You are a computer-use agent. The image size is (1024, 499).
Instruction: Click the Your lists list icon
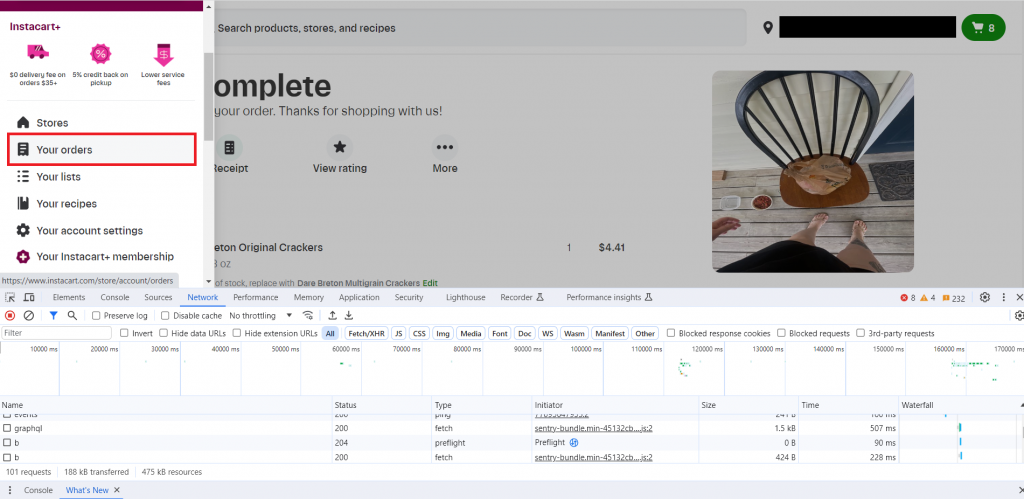click(x=23, y=176)
